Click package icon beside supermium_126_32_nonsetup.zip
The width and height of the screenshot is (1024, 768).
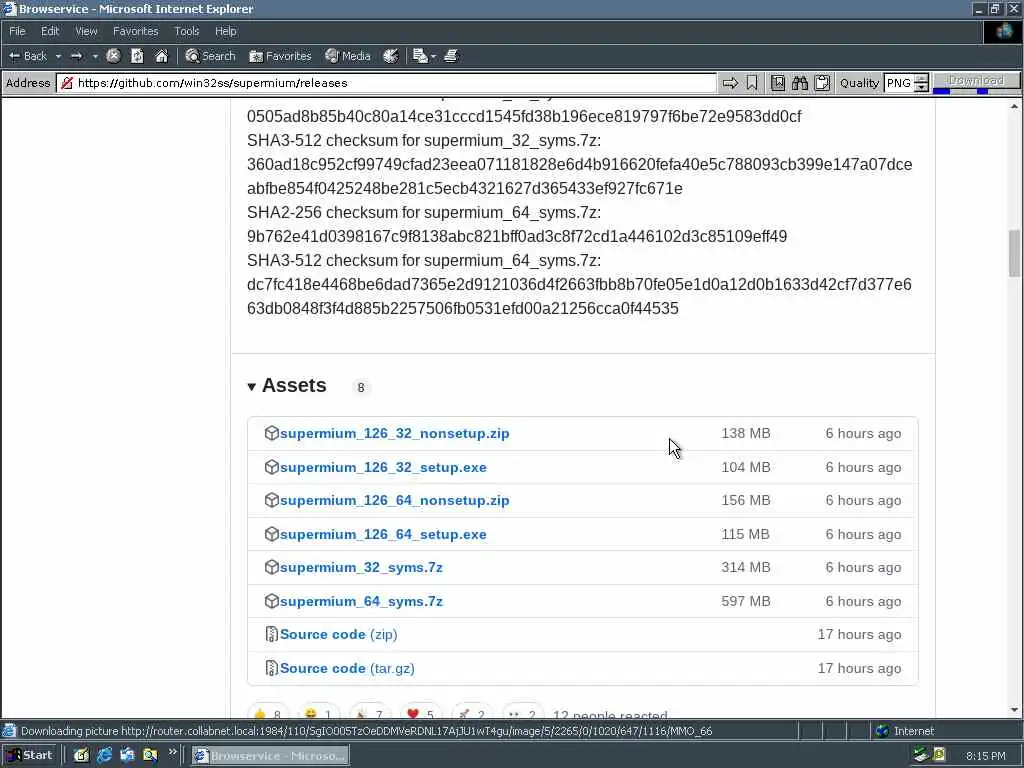tap(272, 433)
